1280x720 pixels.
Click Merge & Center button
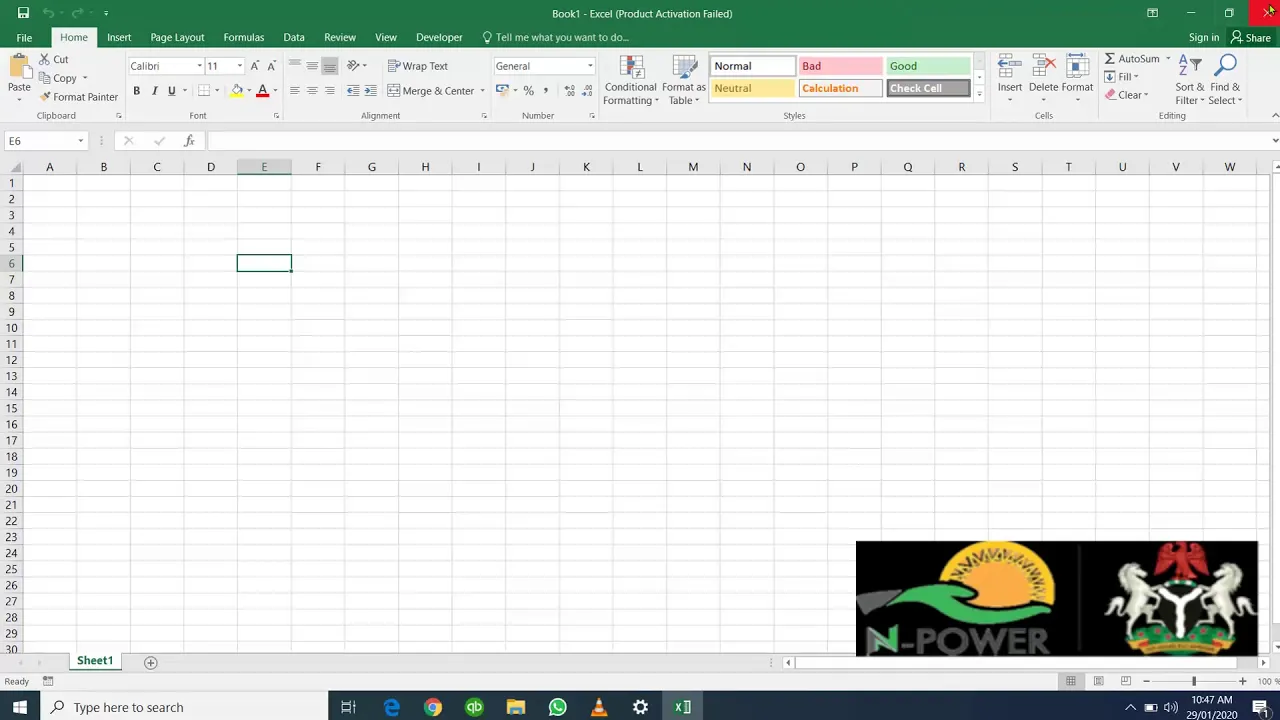(x=431, y=91)
